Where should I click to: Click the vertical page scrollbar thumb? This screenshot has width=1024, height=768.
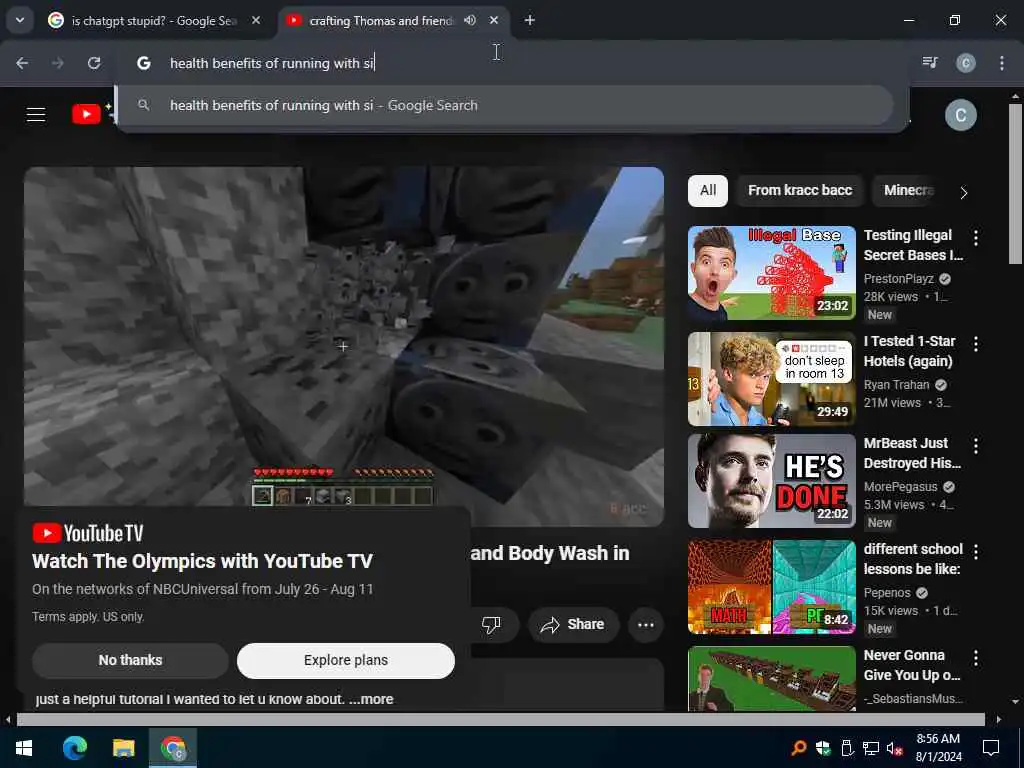pyautogui.click(x=1015, y=183)
